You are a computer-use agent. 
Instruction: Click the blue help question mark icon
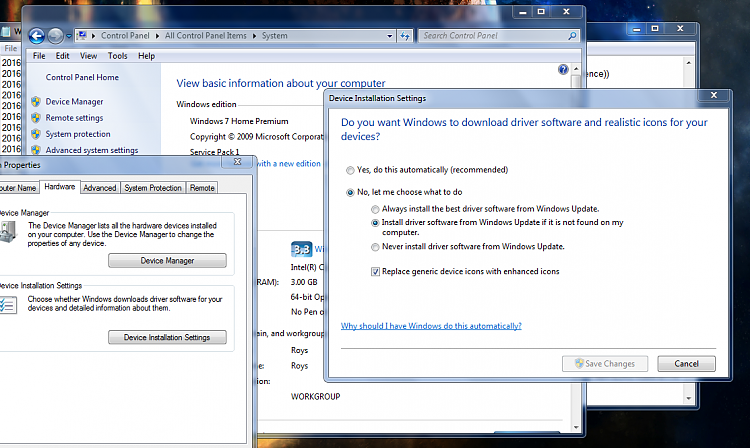[563, 70]
